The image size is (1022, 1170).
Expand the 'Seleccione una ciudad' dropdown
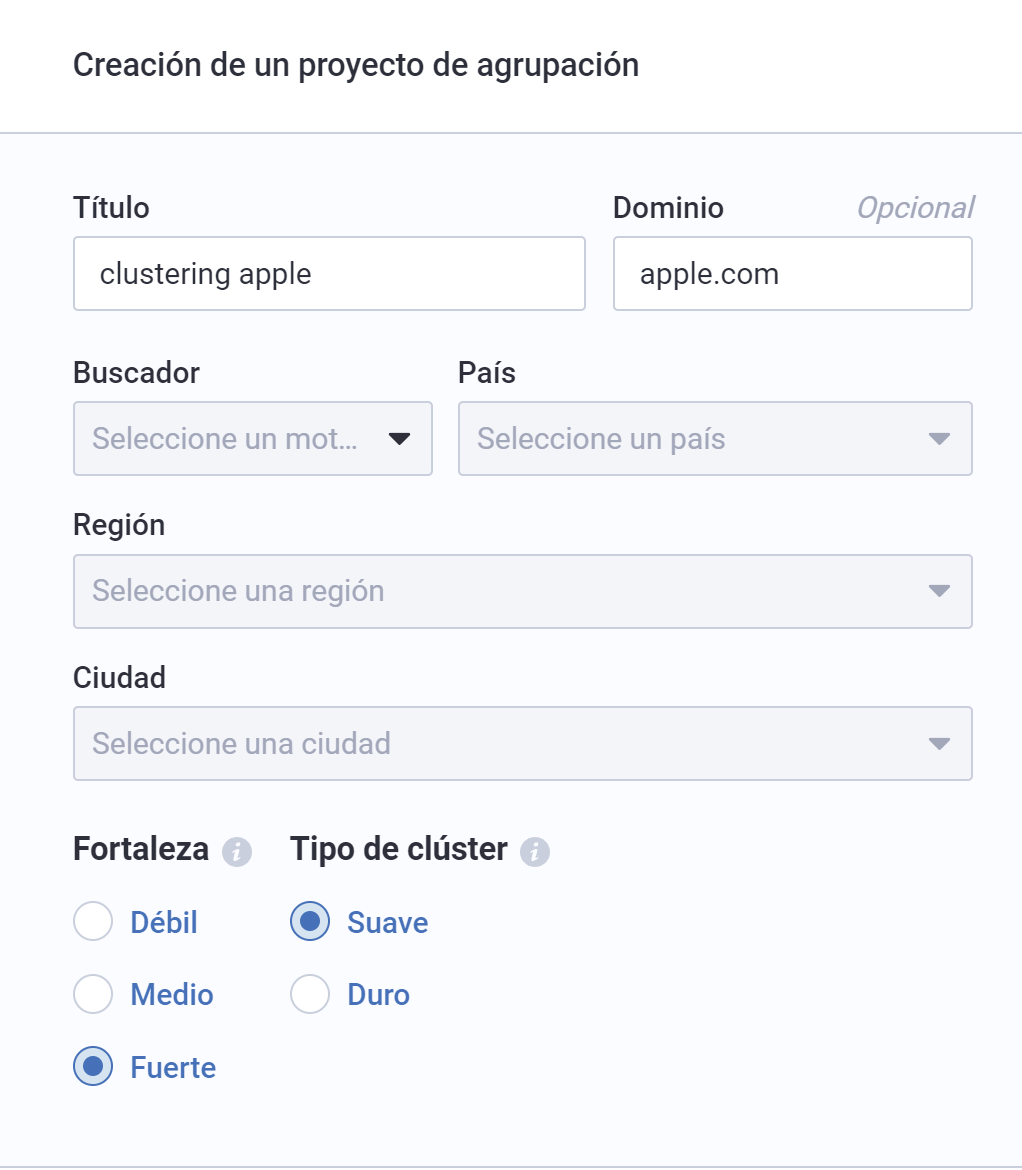tap(500, 744)
